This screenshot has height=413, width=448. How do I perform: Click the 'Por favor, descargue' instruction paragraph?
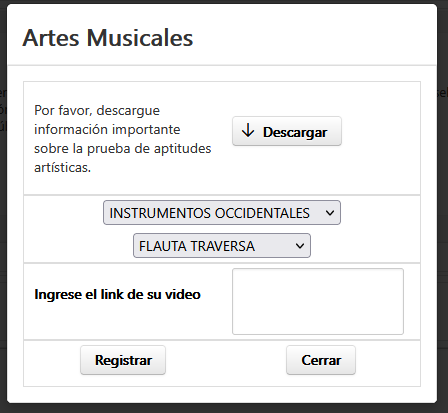click(x=123, y=139)
